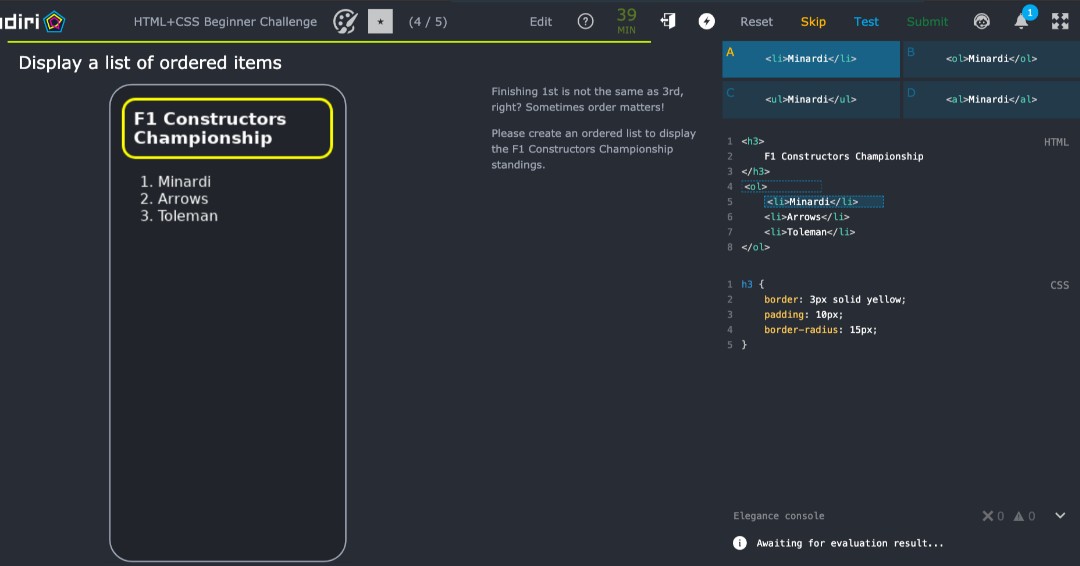Click the Test button

866,21
